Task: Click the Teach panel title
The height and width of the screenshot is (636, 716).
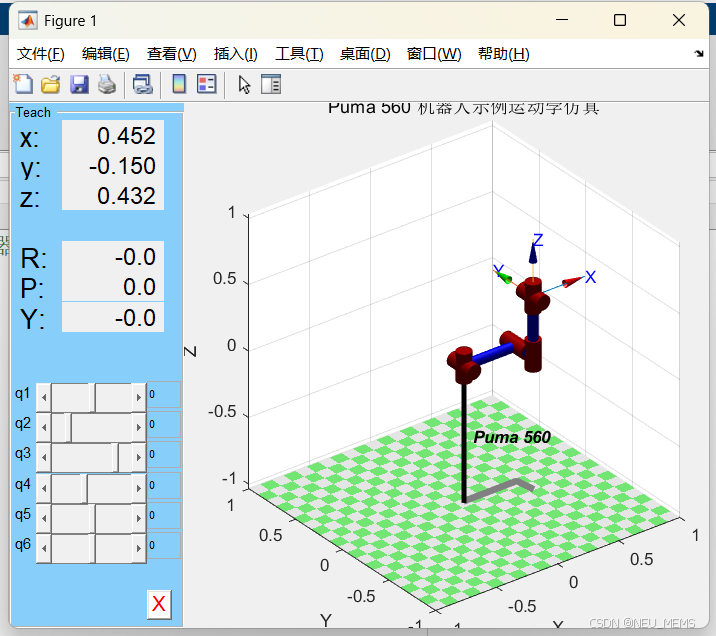Action: pos(33,112)
